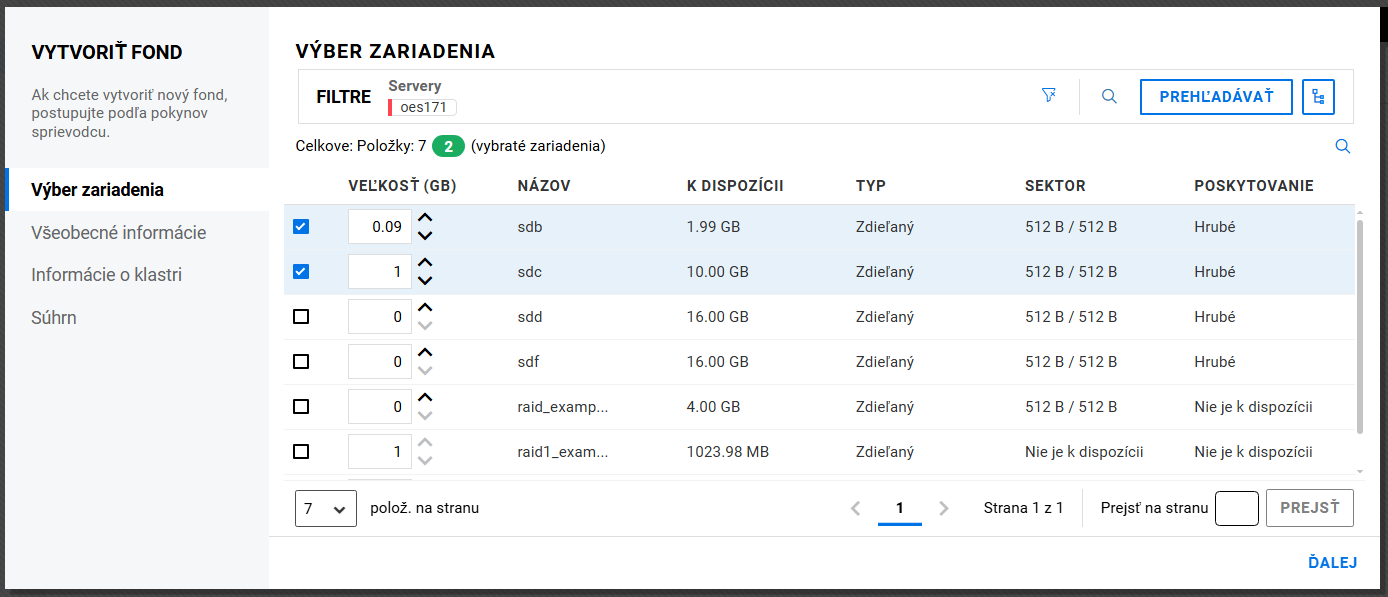Go to previous page arrow
Viewport: 1388px width, 597px height.
855,508
